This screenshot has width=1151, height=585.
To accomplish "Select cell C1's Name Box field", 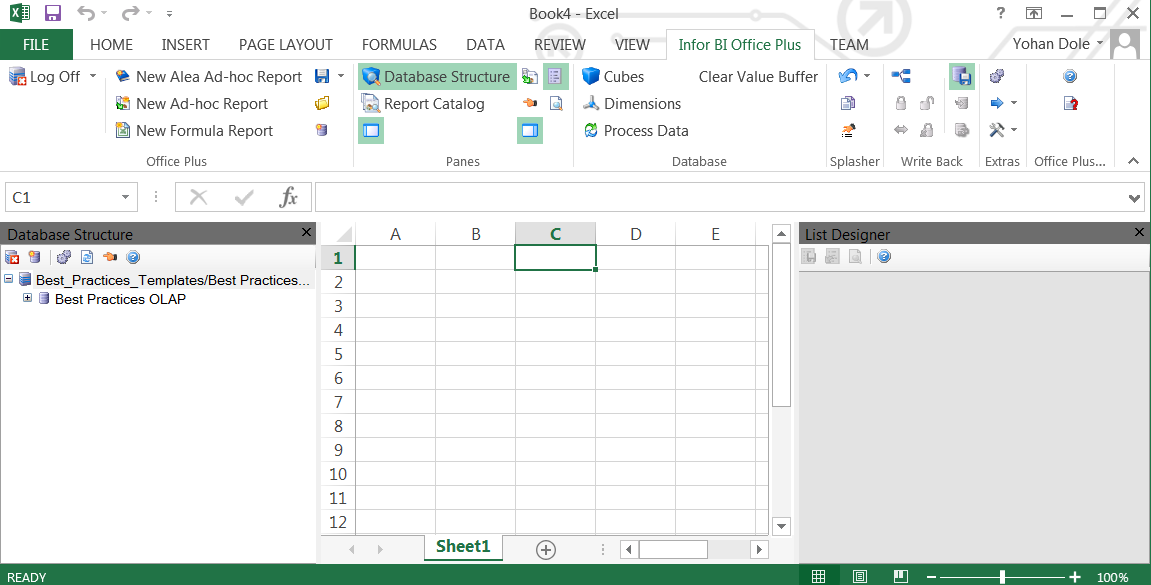I will [60, 197].
